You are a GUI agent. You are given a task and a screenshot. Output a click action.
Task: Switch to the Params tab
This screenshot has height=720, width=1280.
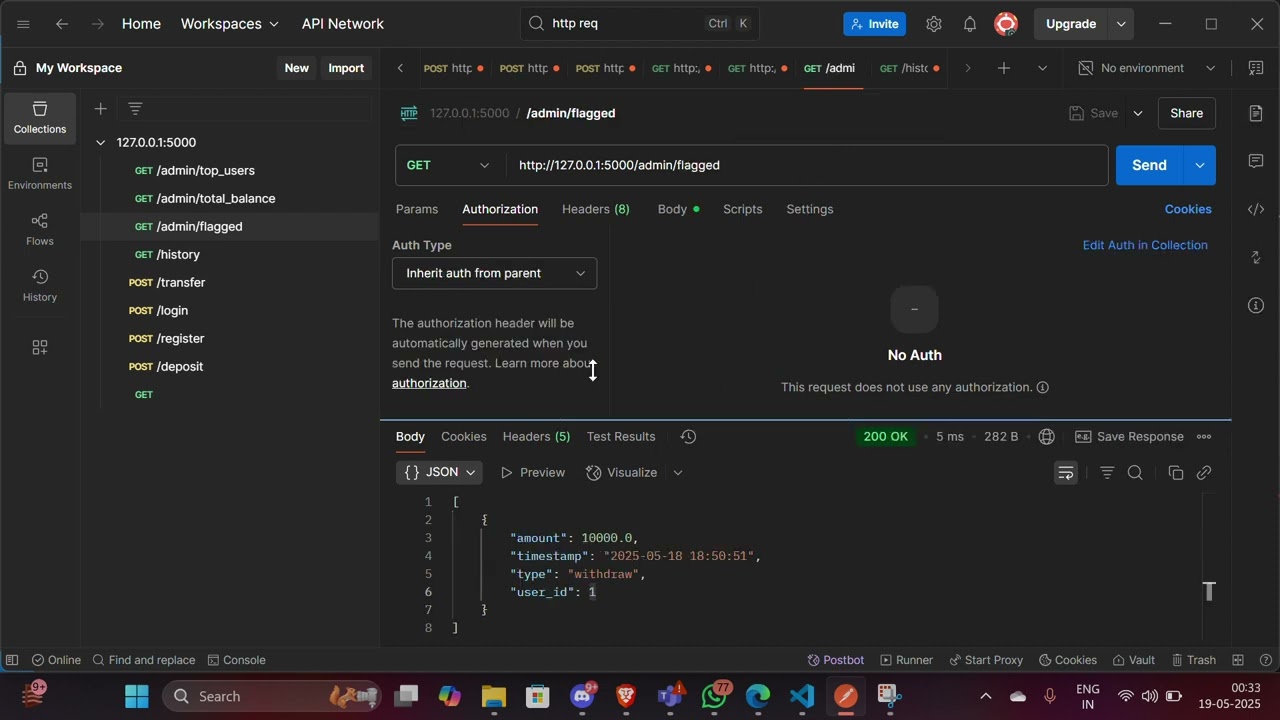(x=417, y=209)
